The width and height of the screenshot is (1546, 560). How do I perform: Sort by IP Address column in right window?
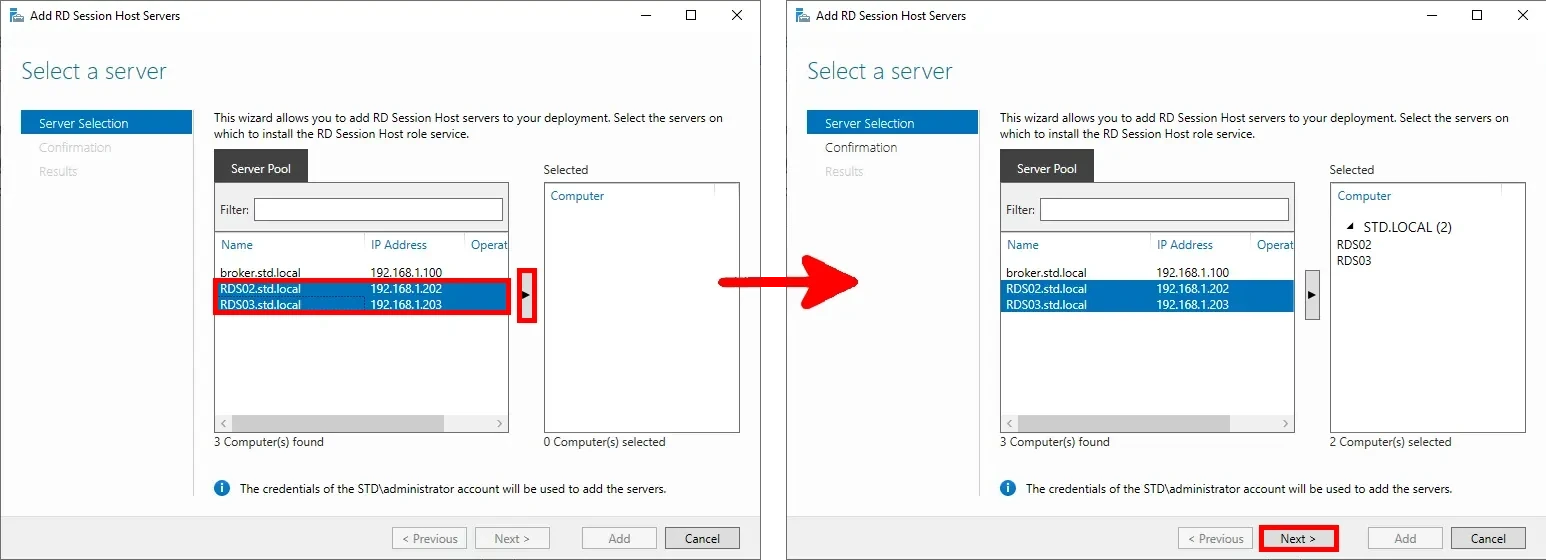[x=1185, y=245]
